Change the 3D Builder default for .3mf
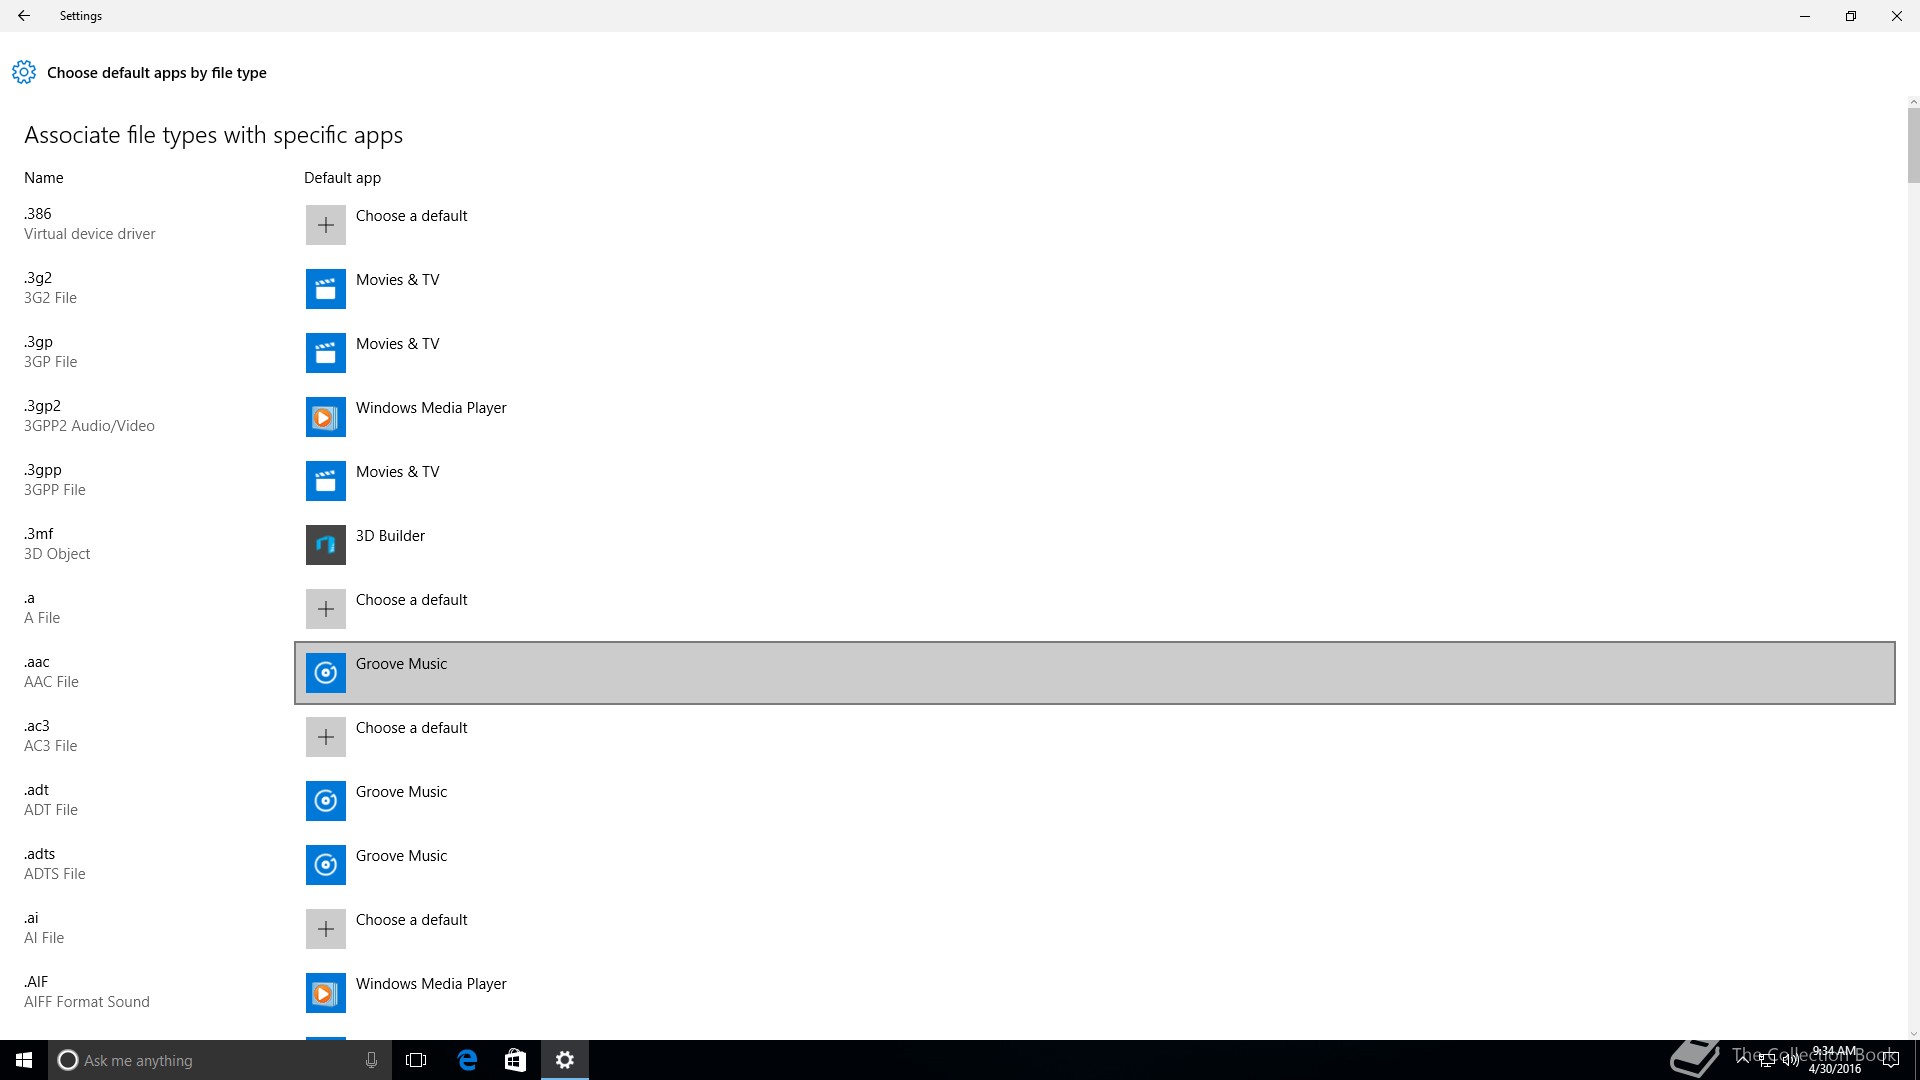 [x=390, y=536]
